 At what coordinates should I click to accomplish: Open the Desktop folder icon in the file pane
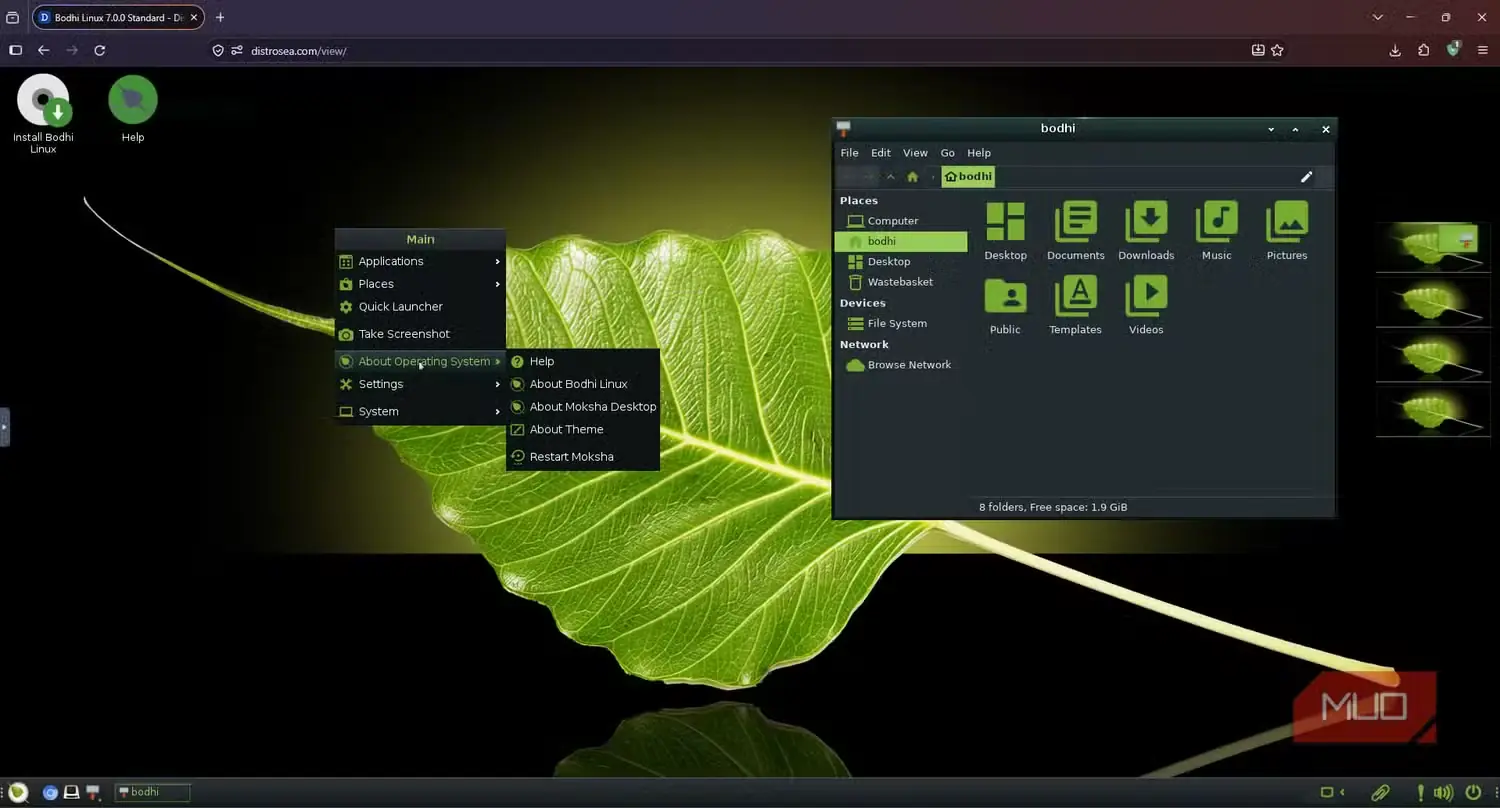tap(1005, 222)
